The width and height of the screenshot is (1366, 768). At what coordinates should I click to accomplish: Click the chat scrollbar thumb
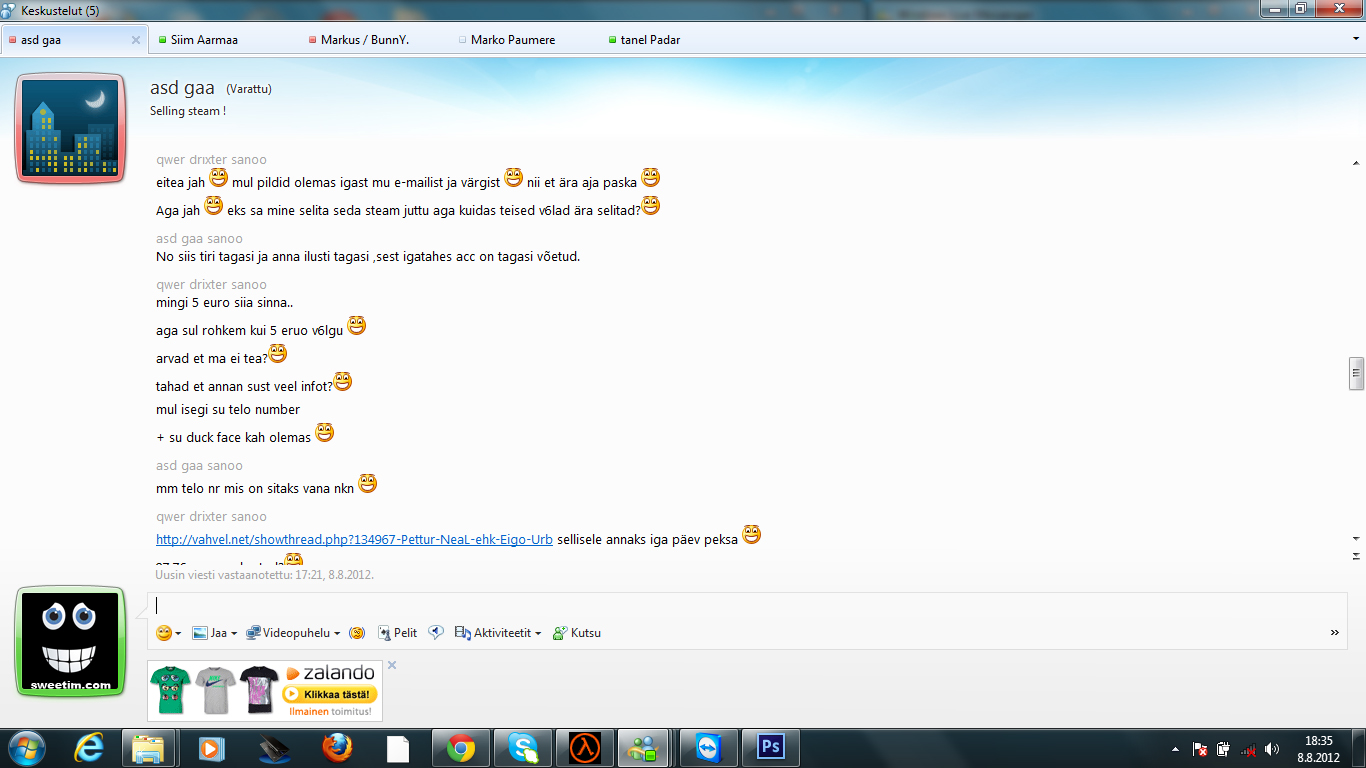[1356, 372]
